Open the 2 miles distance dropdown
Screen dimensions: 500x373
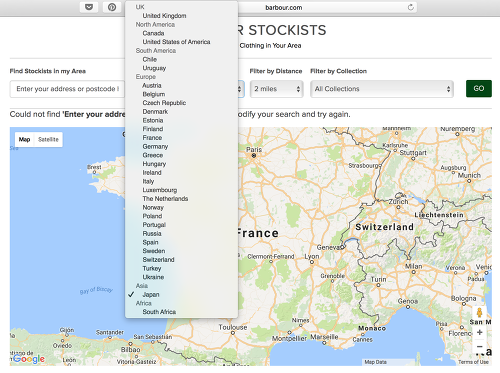point(277,89)
